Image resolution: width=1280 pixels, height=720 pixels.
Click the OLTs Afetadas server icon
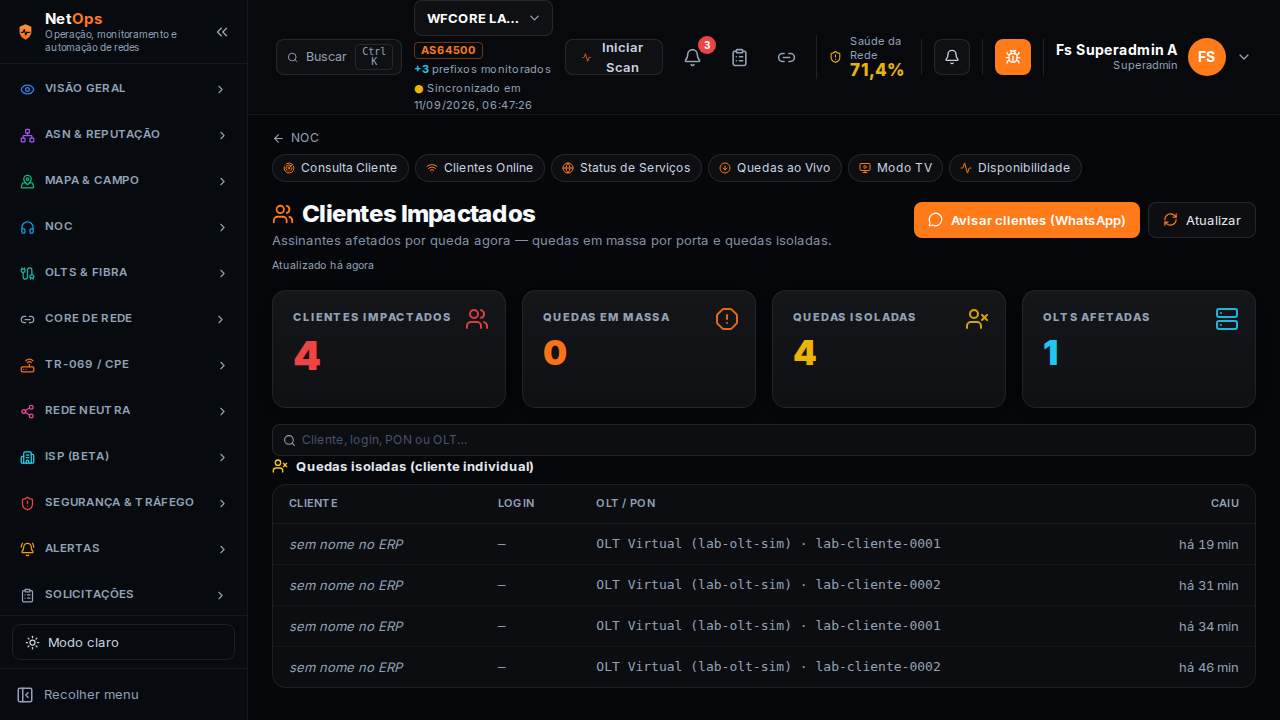pos(1227,319)
